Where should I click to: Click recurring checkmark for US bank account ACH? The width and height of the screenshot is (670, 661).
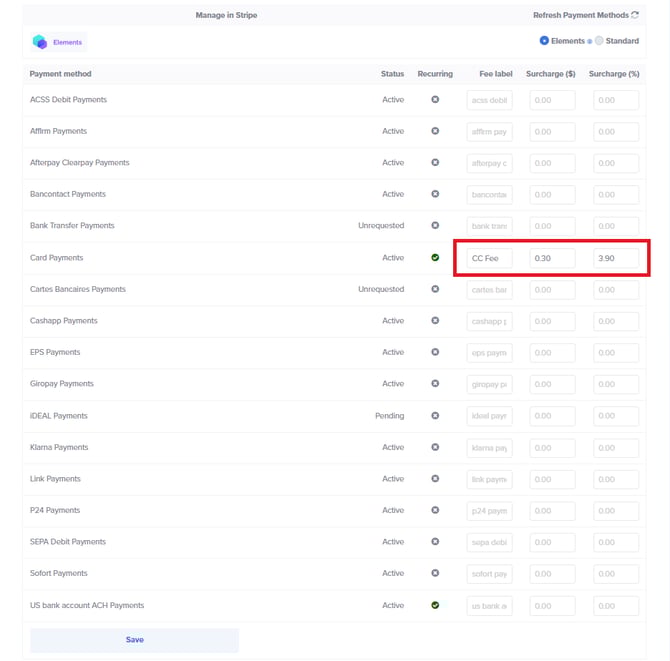pyautogui.click(x=435, y=605)
